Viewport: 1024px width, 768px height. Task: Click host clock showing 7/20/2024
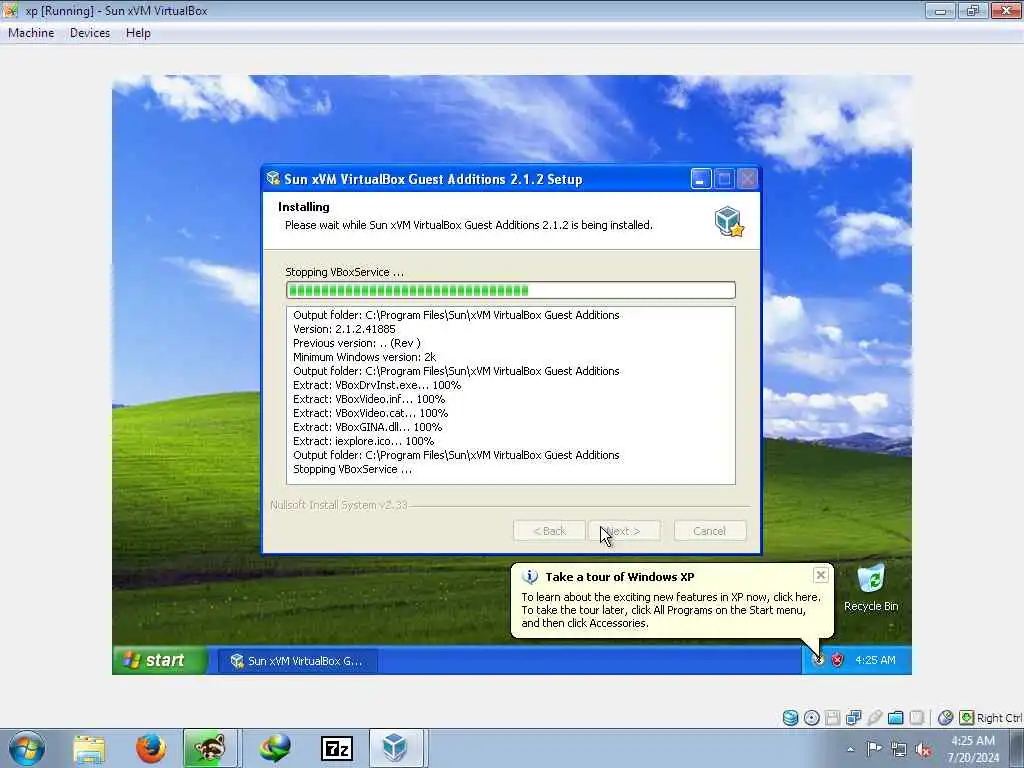coord(973,749)
